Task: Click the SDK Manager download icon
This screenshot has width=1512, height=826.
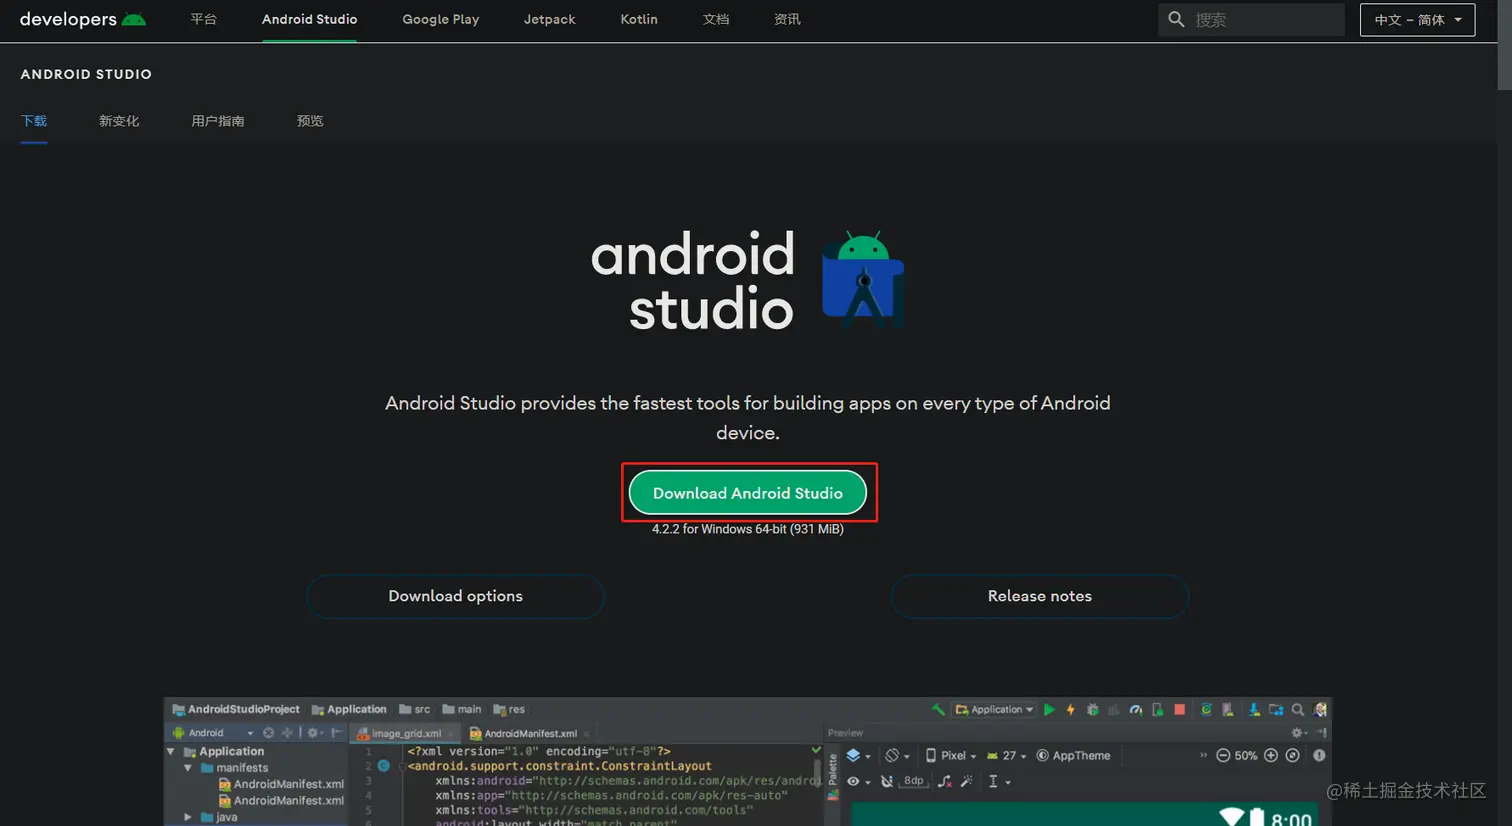Action: point(1254,709)
